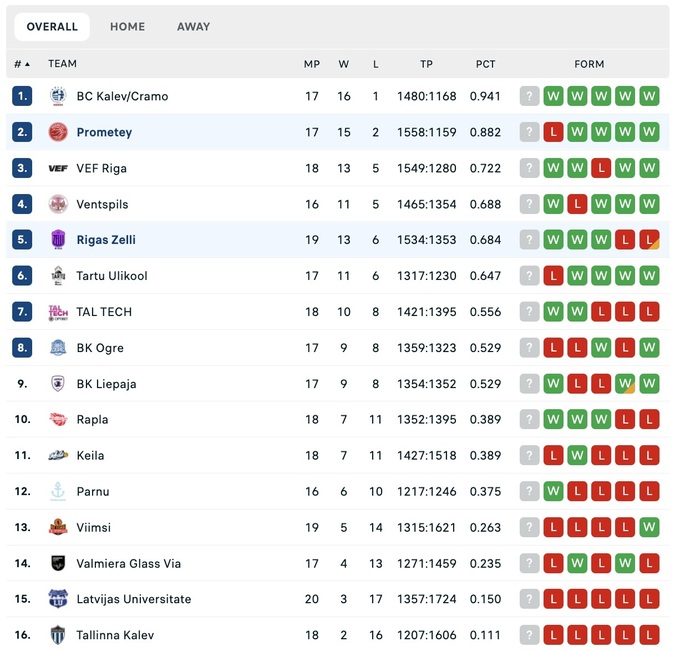Click the Viimsi team logo
The image size is (680, 652).
(x=58, y=527)
